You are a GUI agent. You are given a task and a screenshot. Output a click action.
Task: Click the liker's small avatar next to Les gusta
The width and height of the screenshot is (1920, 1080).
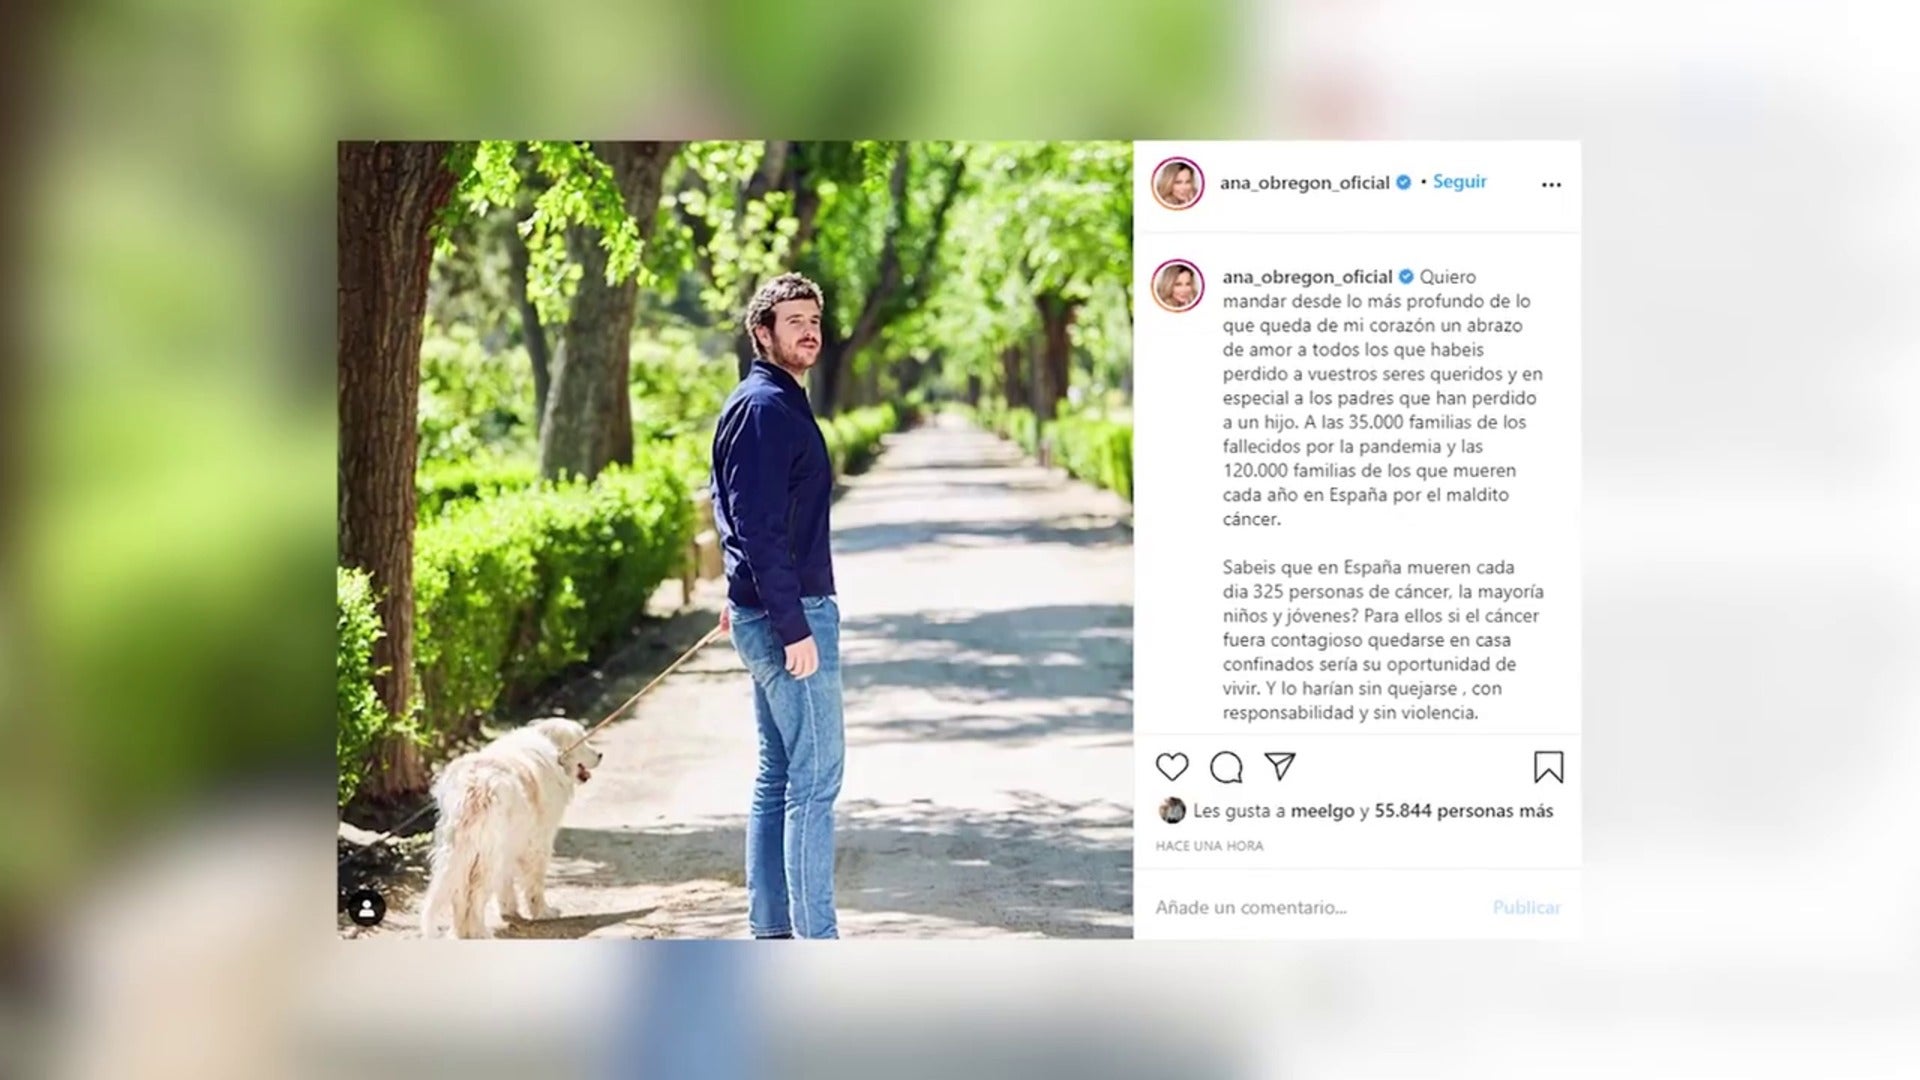(x=1172, y=810)
